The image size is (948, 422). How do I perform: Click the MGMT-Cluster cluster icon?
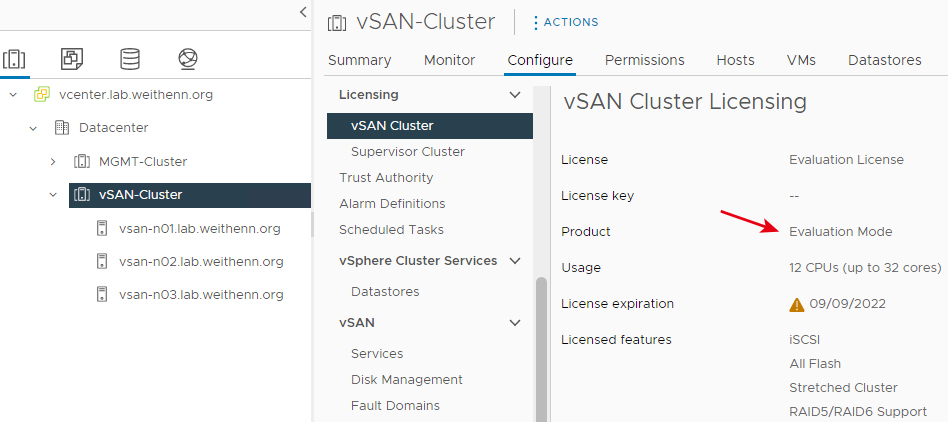point(82,161)
